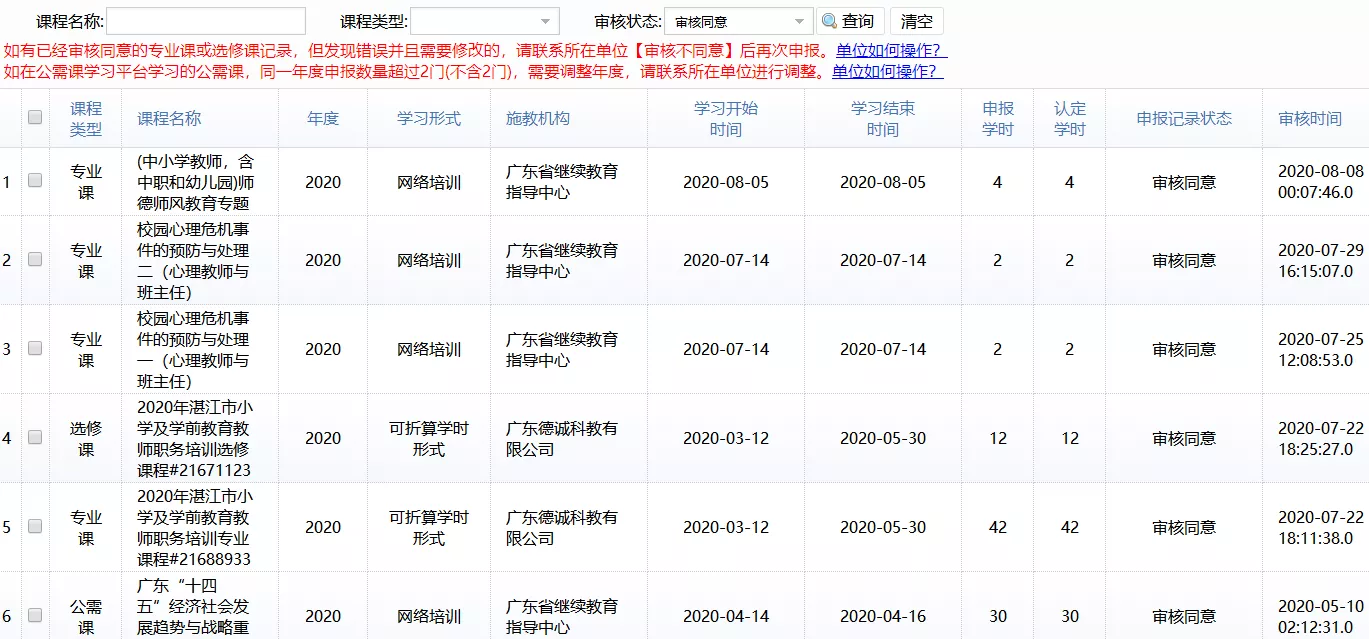The width and height of the screenshot is (1369, 639).
Task: Check row 3 checkbox for 校园心理危机 一 course
Action: (35, 348)
